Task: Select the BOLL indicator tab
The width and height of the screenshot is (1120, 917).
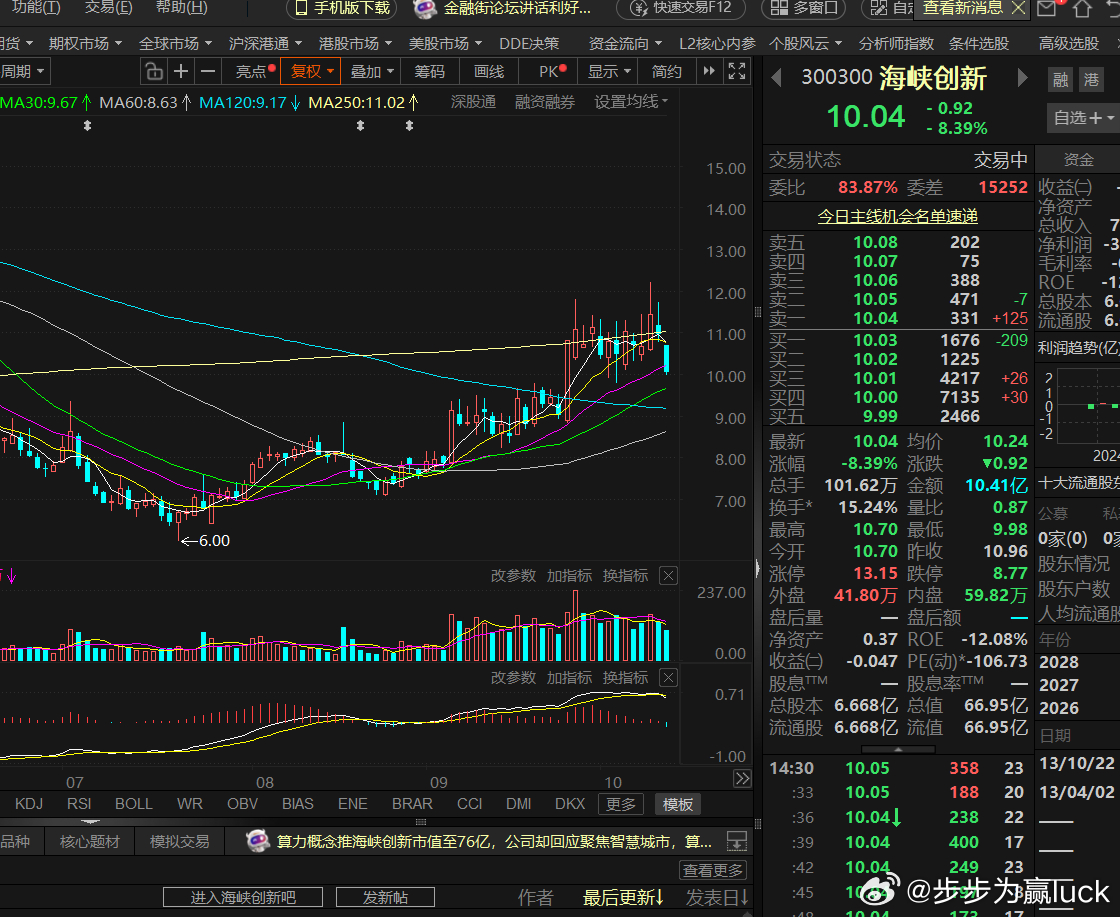Action: tap(134, 804)
